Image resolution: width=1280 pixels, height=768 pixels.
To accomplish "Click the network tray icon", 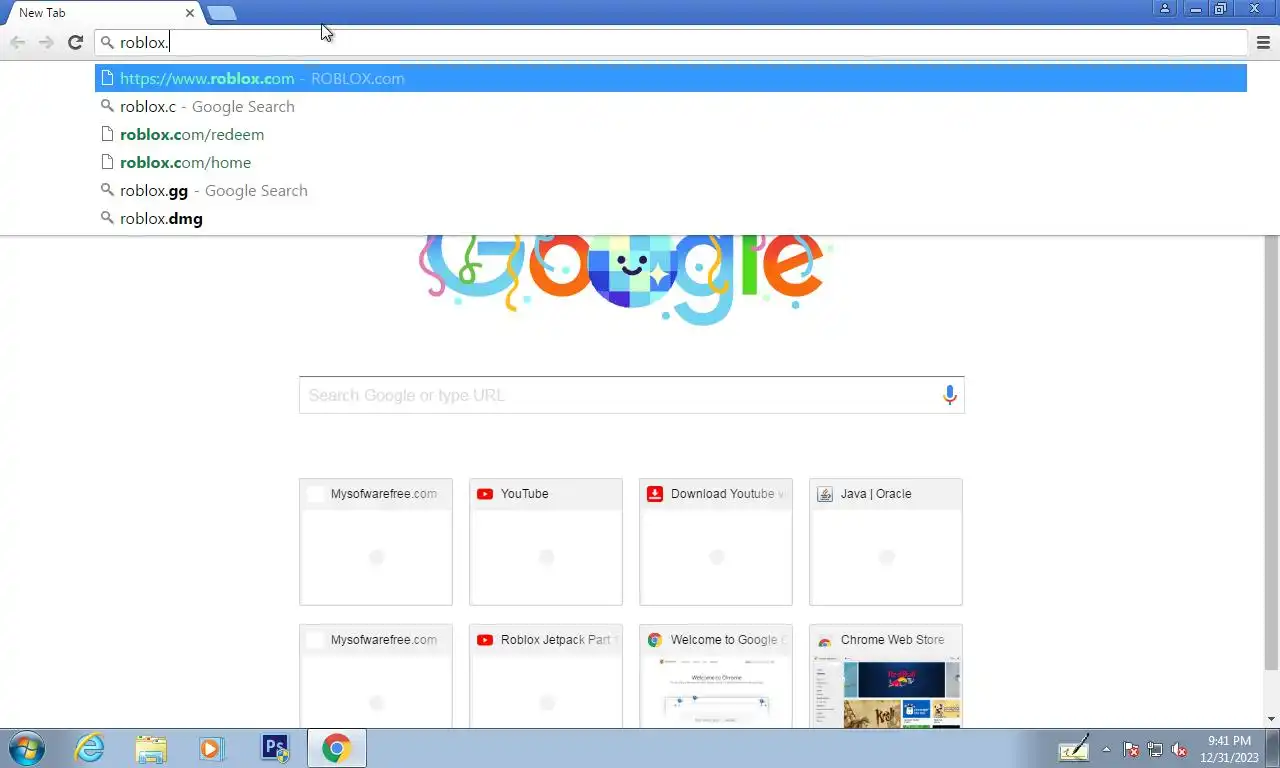I will click(1155, 749).
